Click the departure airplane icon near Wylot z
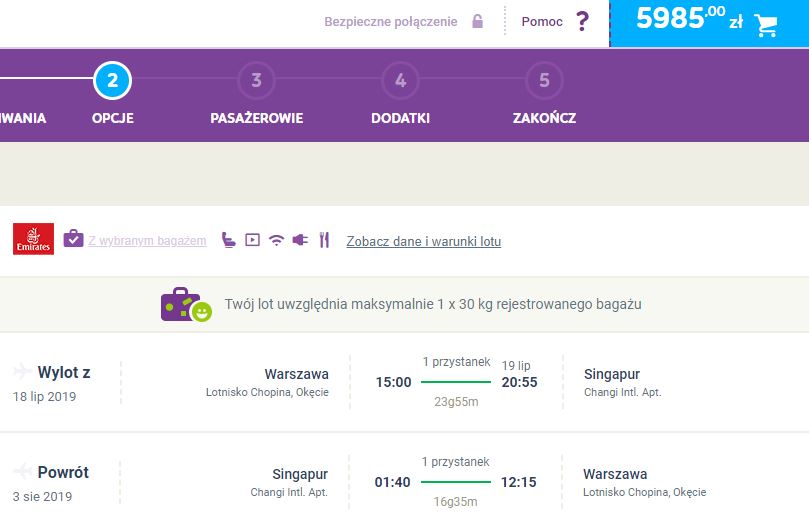Viewport: 809px width, 517px height. coord(22,370)
